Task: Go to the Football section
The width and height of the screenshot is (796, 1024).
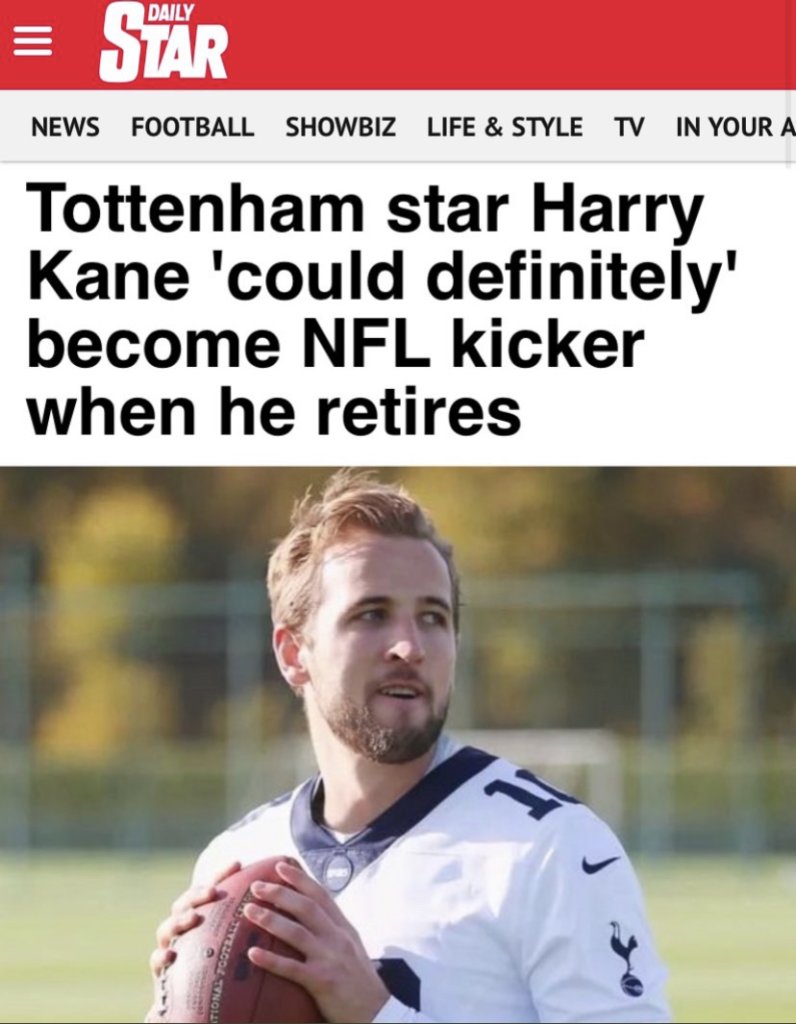Action: (193, 127)
